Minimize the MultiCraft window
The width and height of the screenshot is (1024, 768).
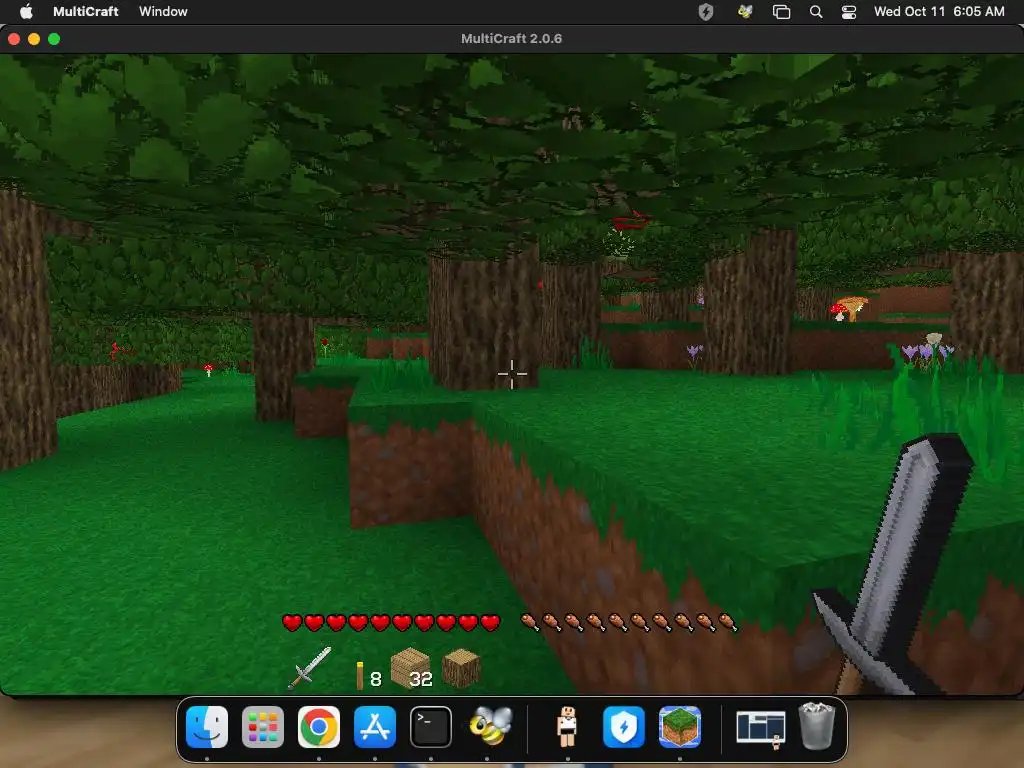coord(34,39)
